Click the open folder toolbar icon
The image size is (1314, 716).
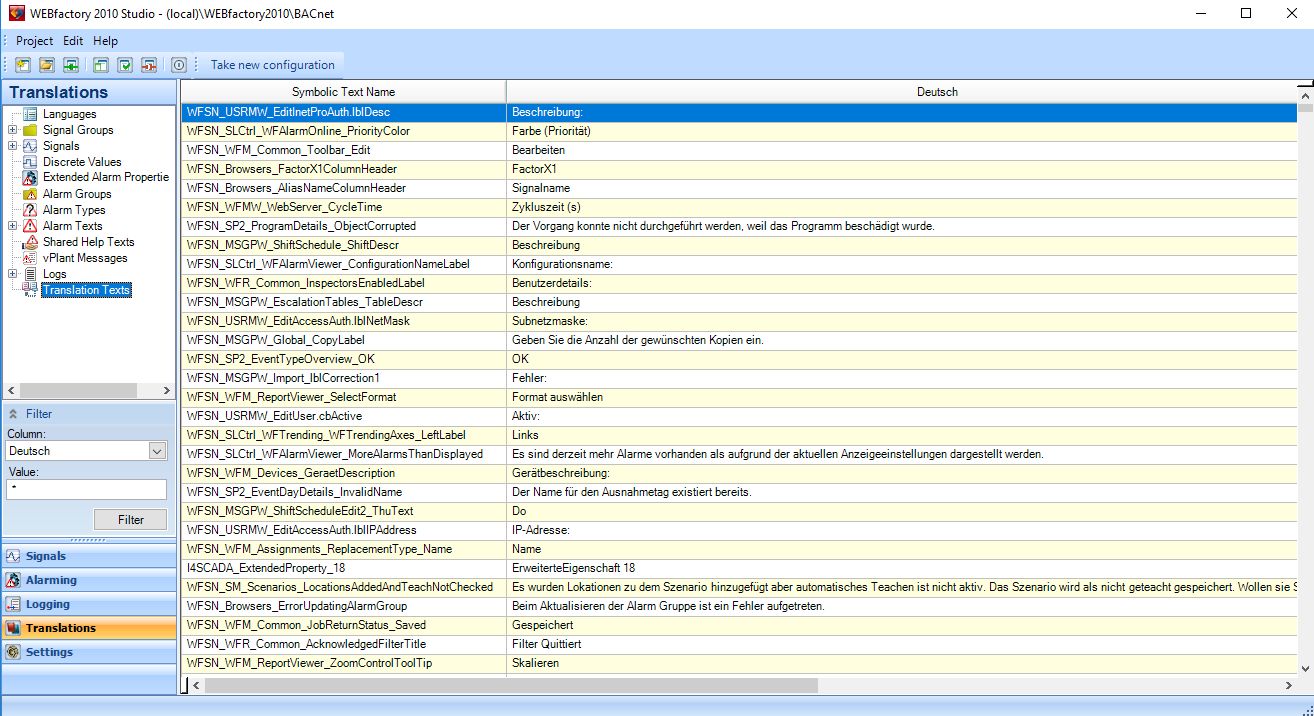pyautogui.click(x=46, y=65)
